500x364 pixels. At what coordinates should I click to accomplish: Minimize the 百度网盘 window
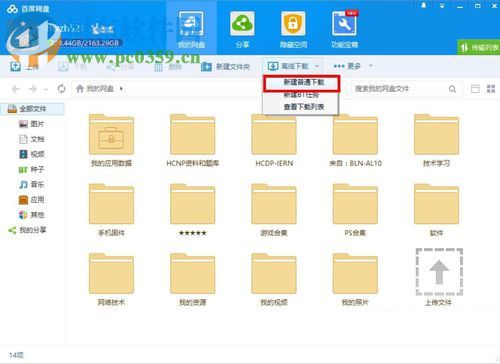tap(460, 6)
